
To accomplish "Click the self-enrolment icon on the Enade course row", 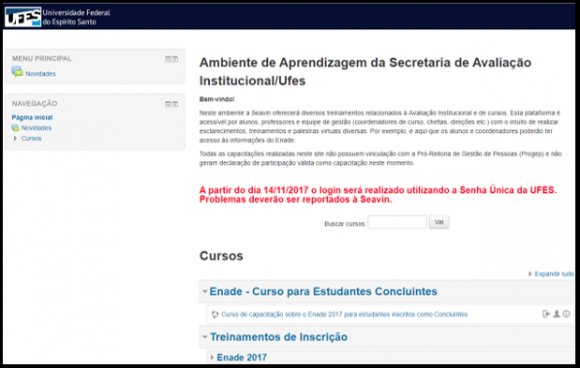I will [x=546, y=314].
